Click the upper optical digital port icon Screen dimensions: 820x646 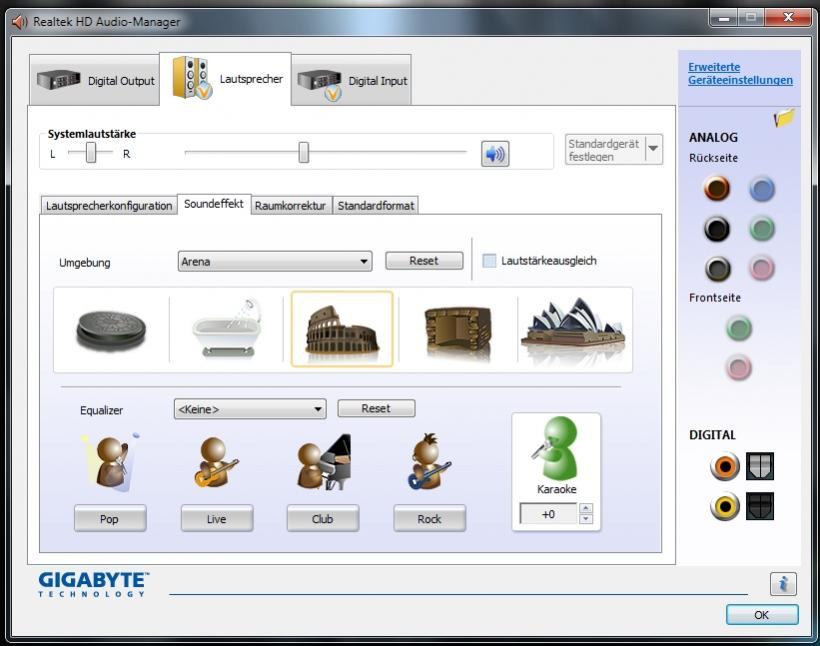[760, 466]
